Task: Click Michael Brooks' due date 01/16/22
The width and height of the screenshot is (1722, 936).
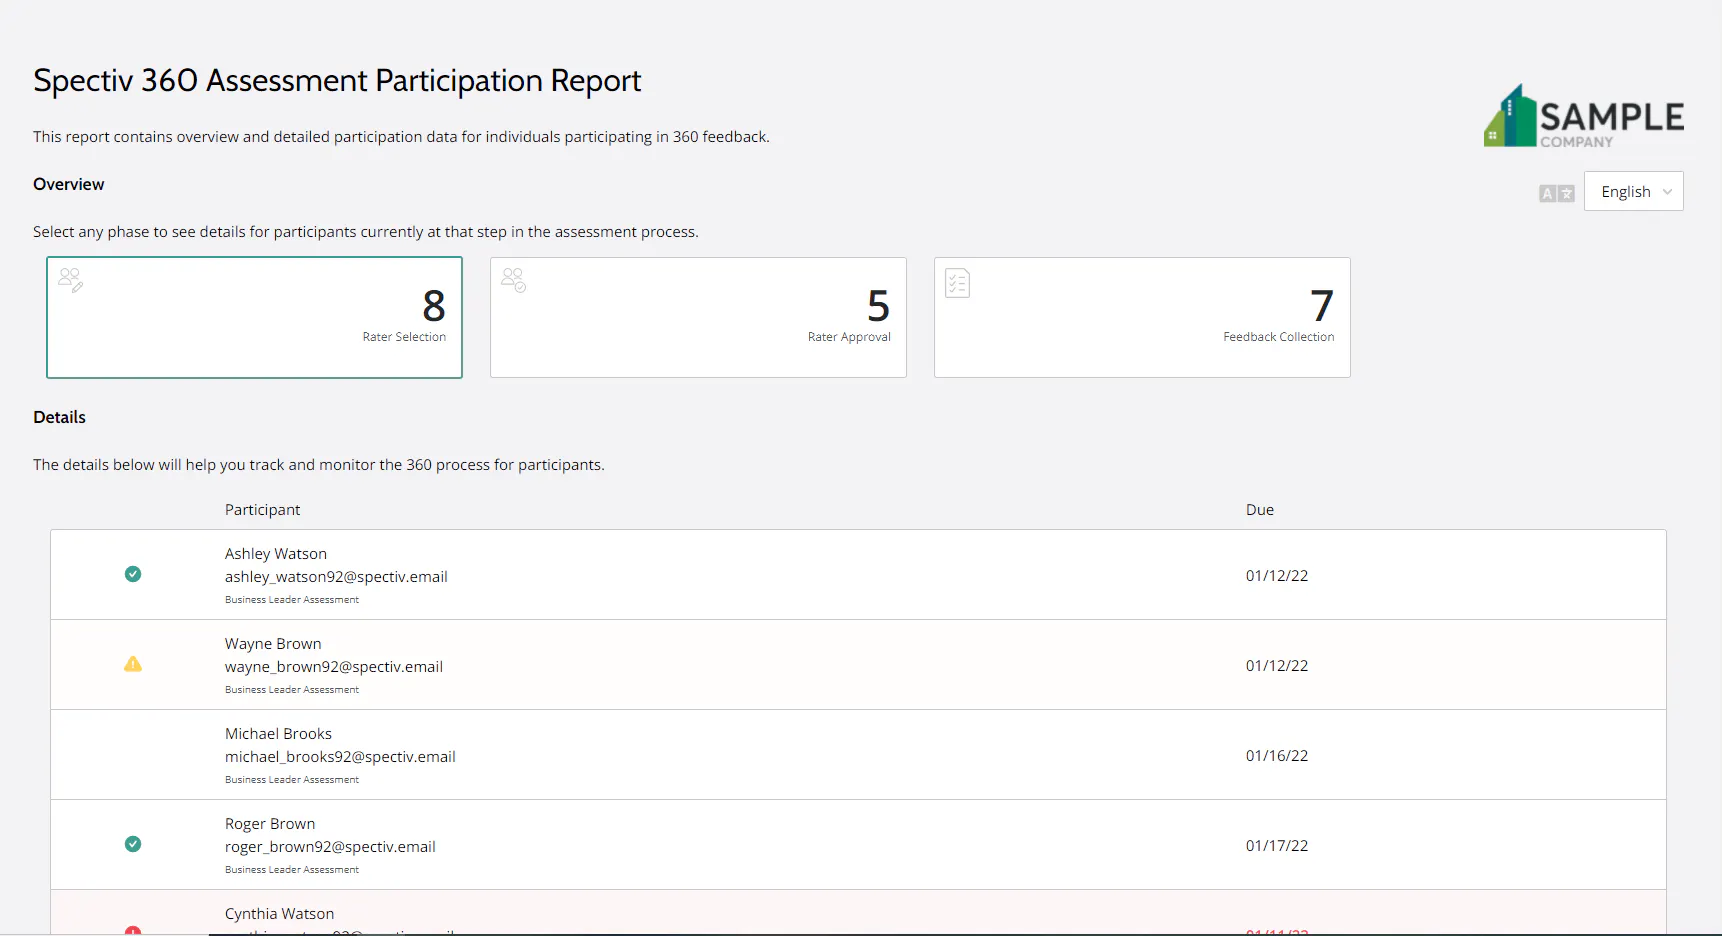Action: pyautogui.click(x=1277, y=756)
